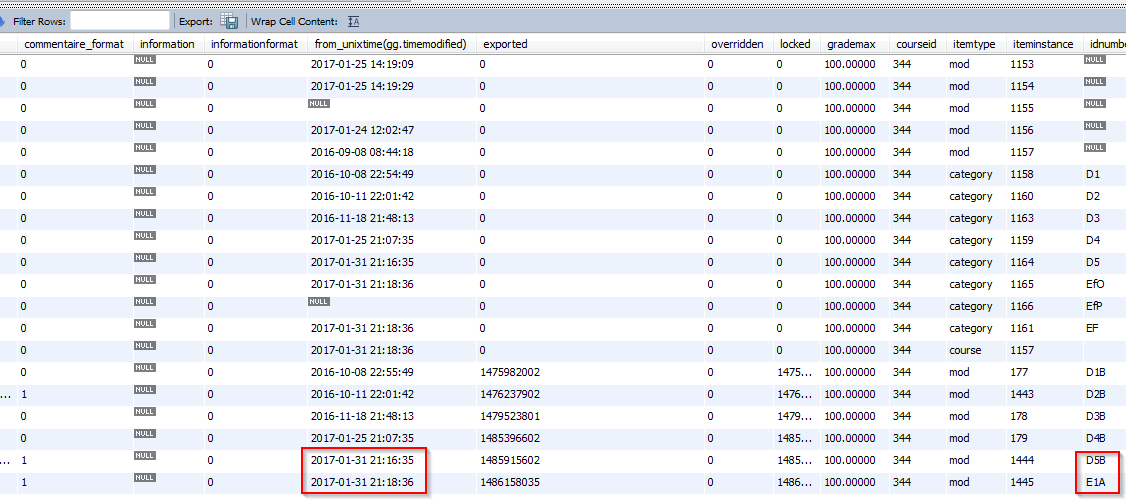Click the exported cell with value 1486158035
Screen dimensions: 1126x501
[x=511, y=482]
